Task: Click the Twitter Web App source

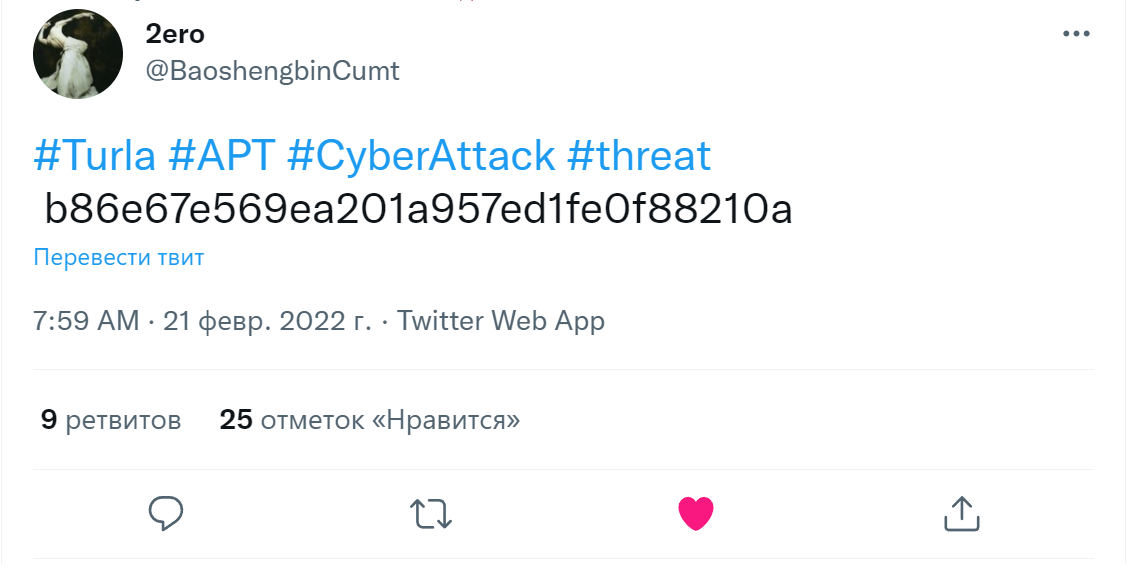Action: (501, 321)
